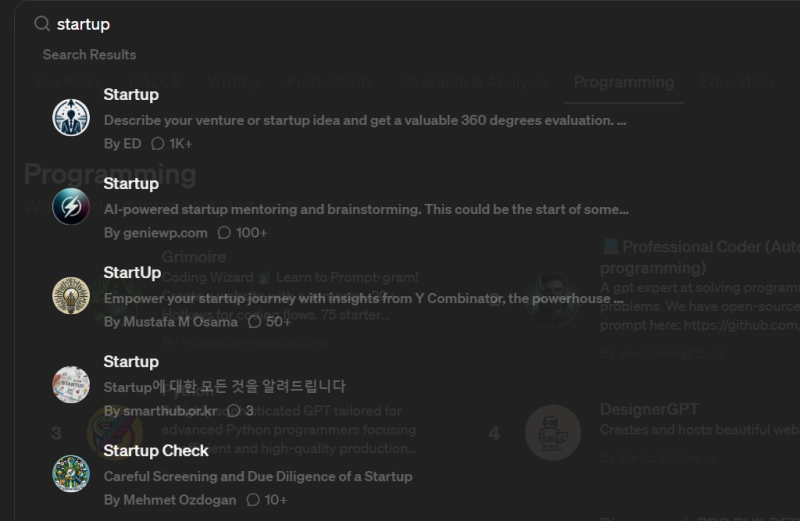Open Professional Coder GPT in background

(x=700, y=257)
